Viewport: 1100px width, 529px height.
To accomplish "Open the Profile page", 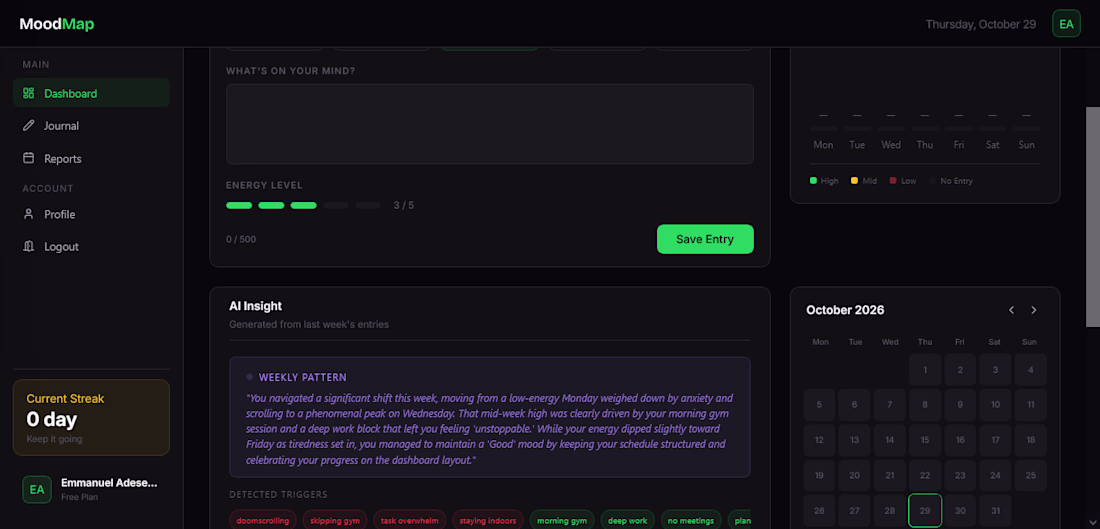I will tap(91, 214).
